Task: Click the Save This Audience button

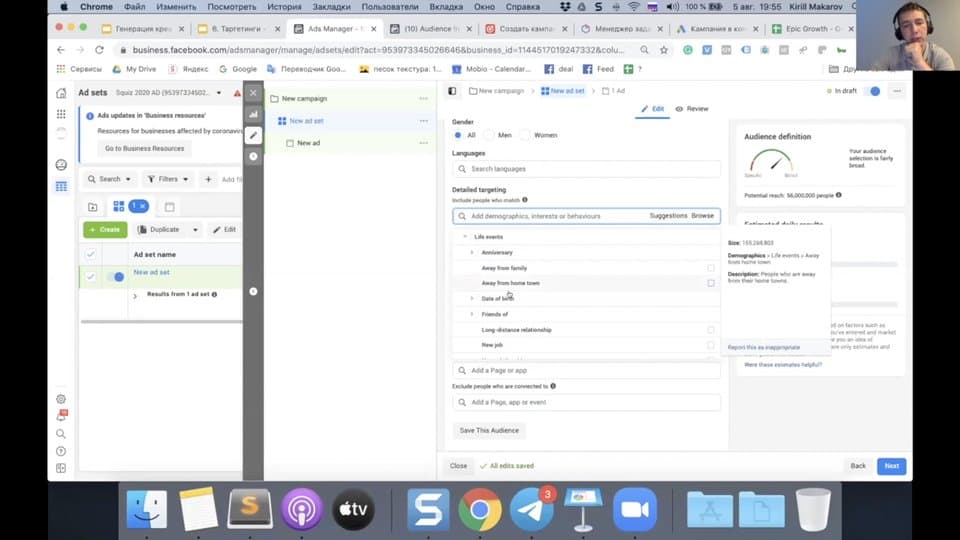Action: 489,430
